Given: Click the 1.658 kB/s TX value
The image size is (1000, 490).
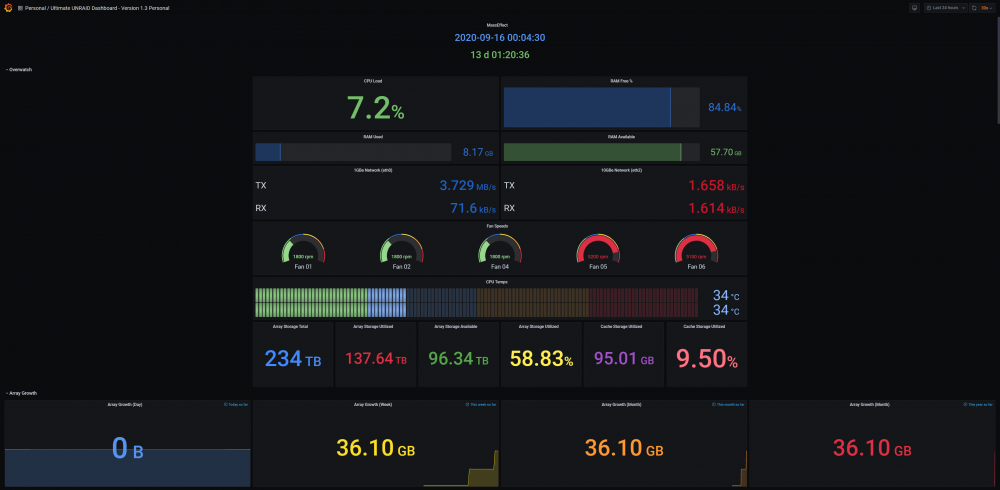Looking at the screenshot, I should 716,186.
